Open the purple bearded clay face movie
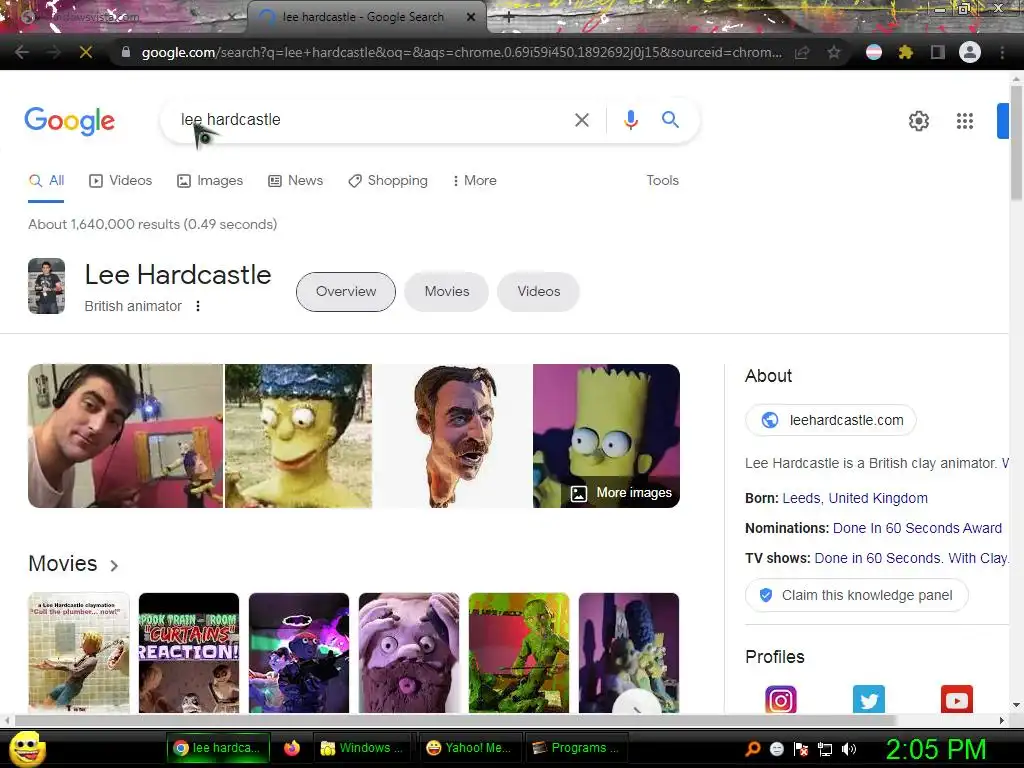Image resolution: width=1024 pixels, height=768 pixels. click(x=409, y=653)
